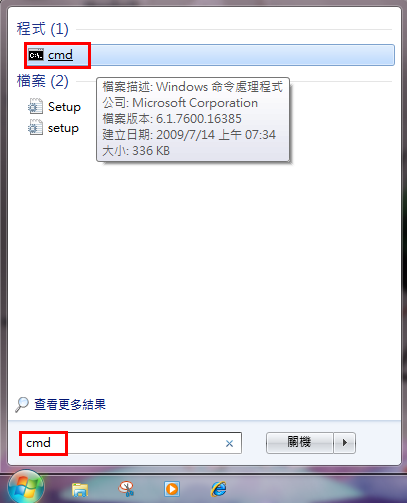Click the 關機 shutdown button
The image size is (407, 503).
click(300, 443)
